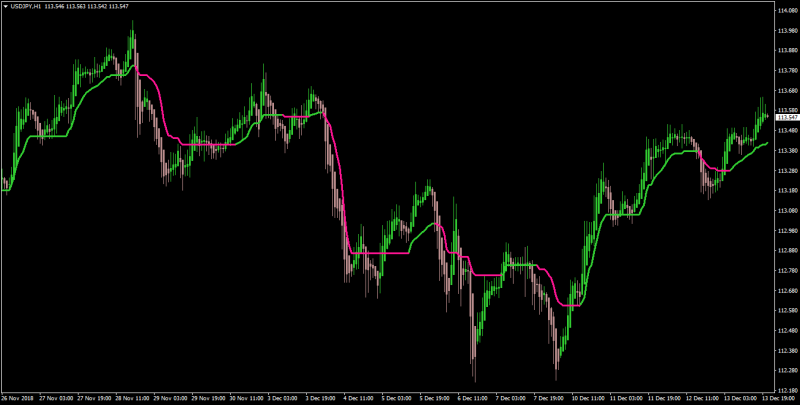Click the 112.780 price scale label
The width and height of the screenshot is (800, 405).
(x=788, y=270)
